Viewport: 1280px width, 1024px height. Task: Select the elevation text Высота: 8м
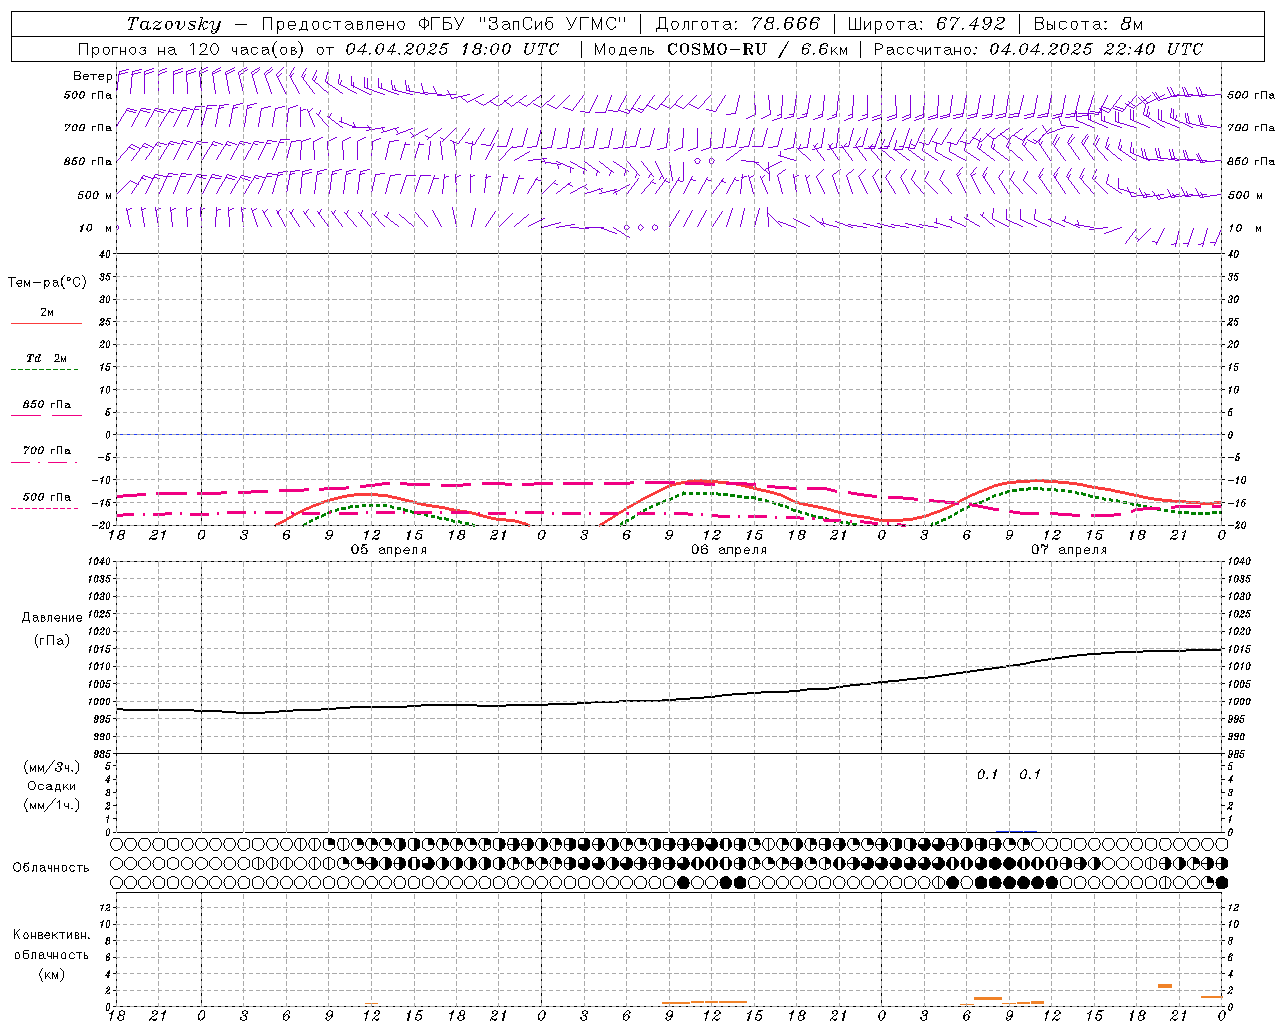(1088, 24)
